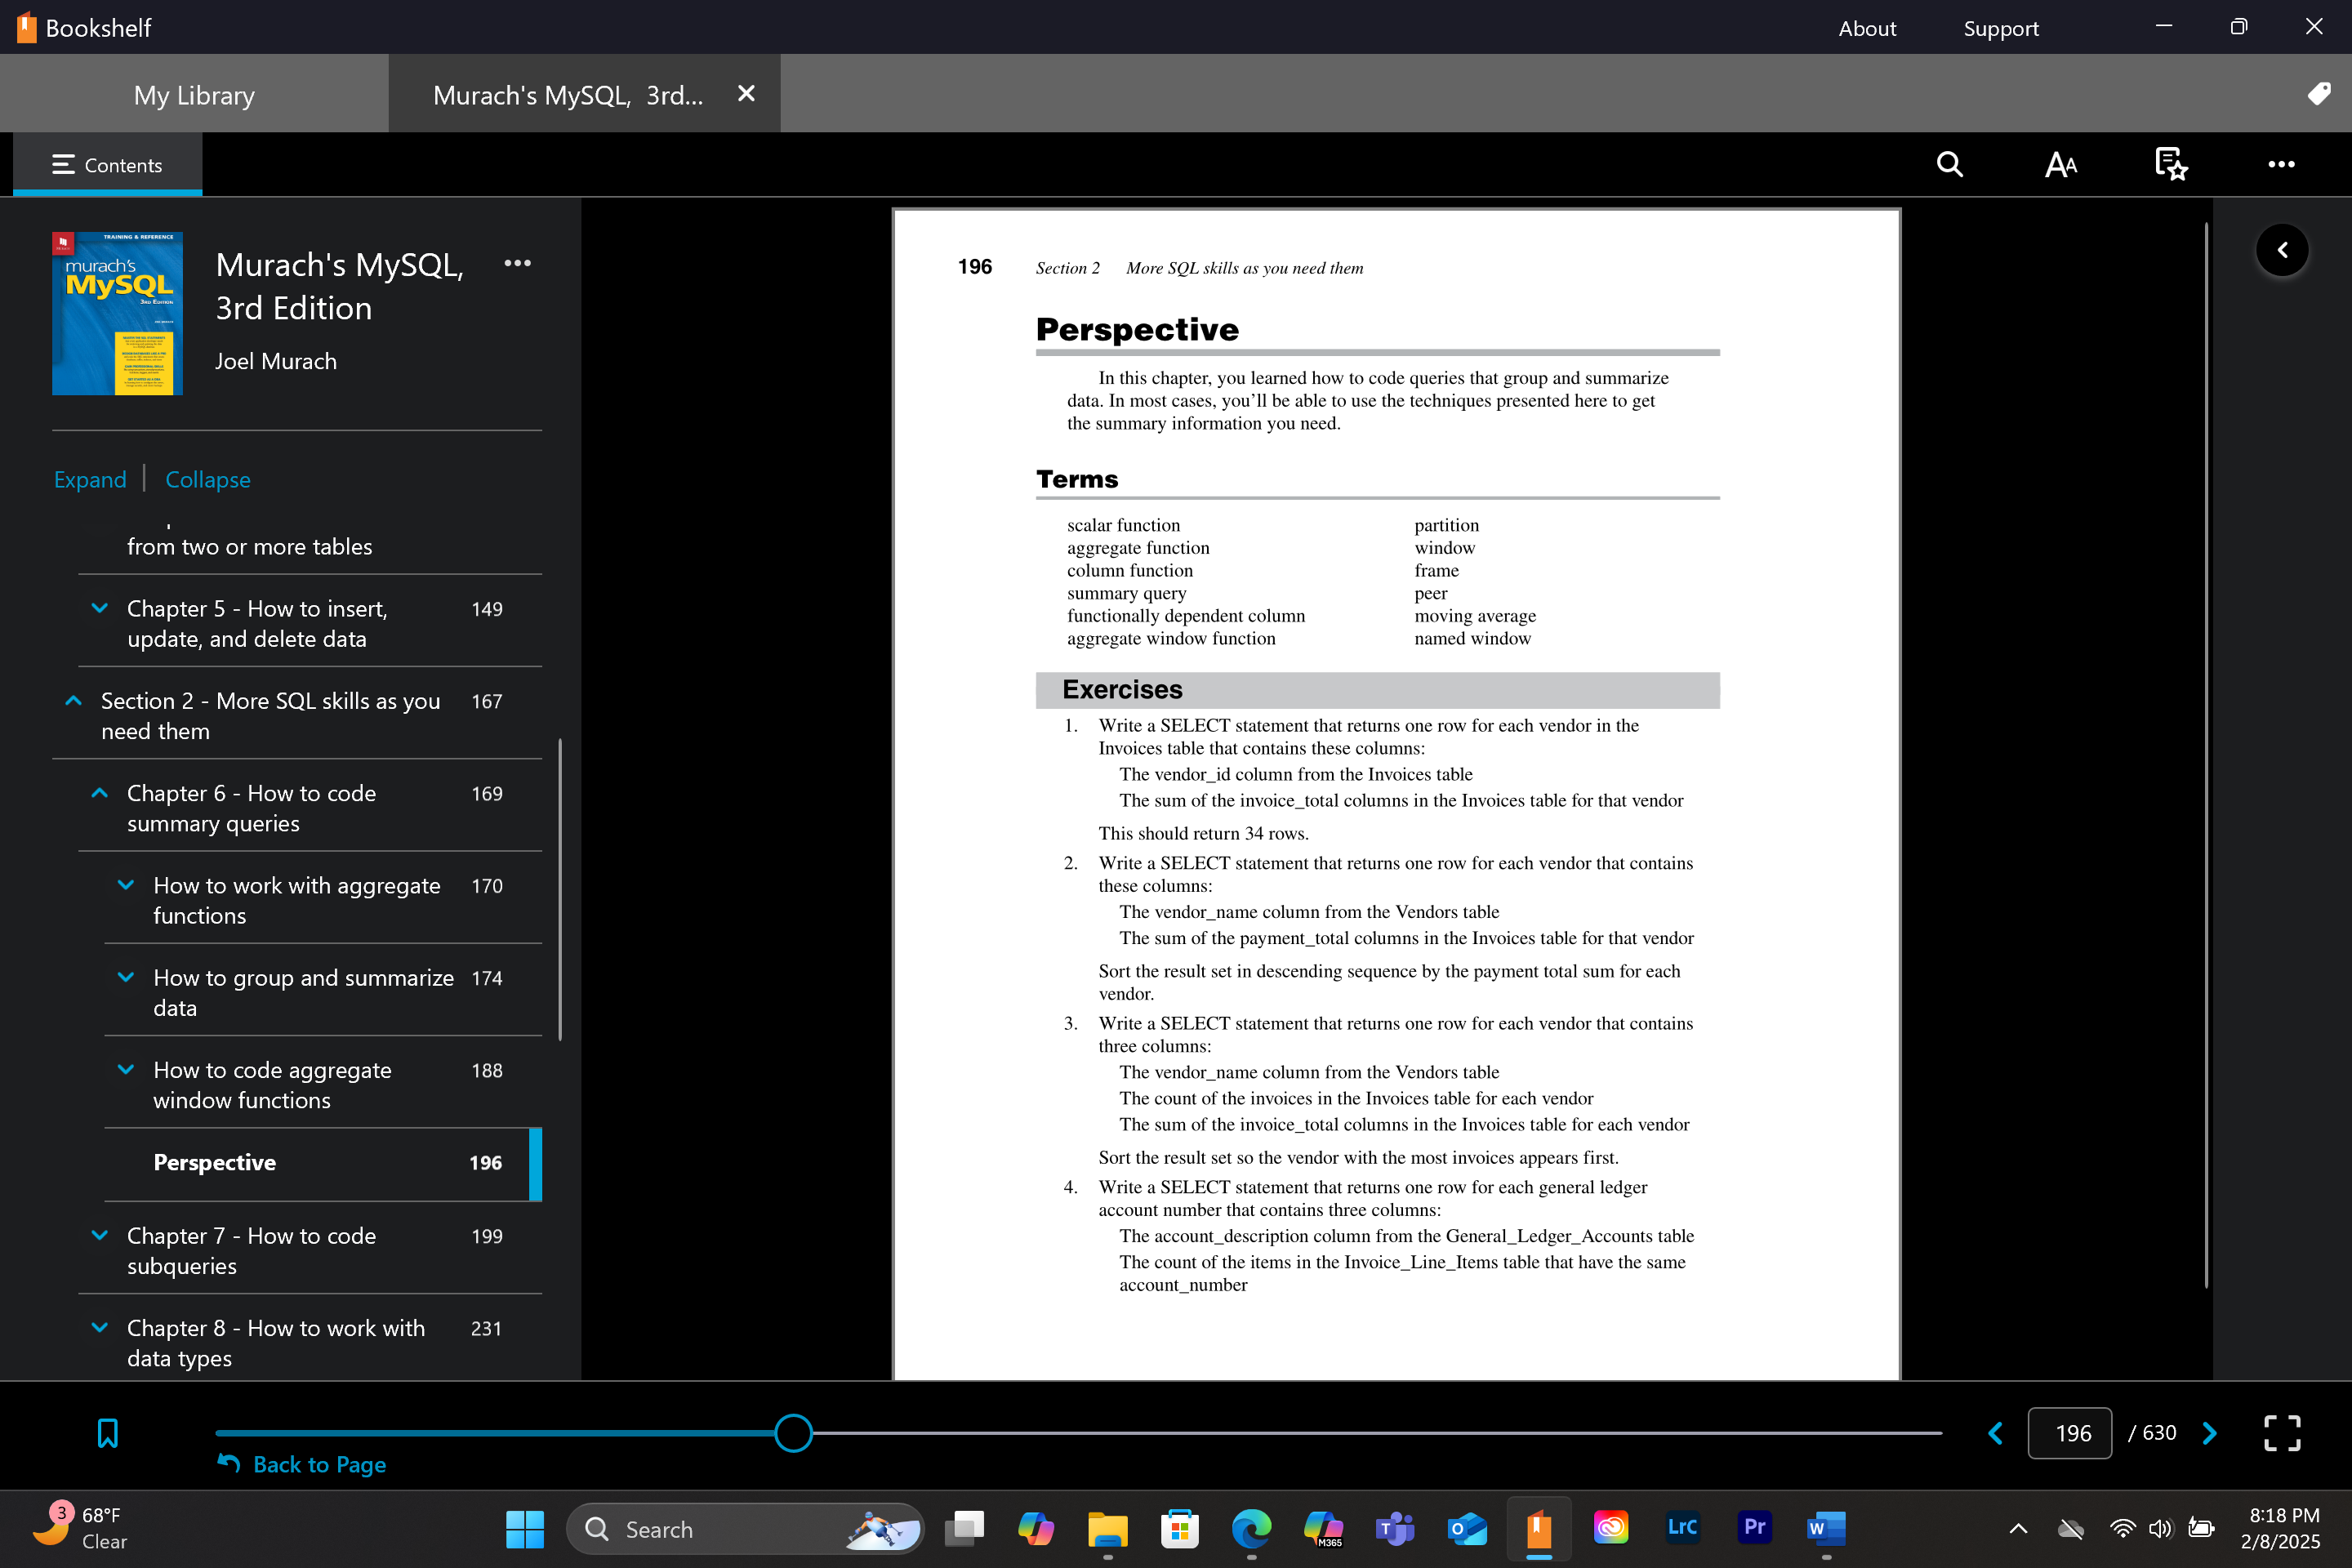Screen dimensions: 2352x1568
Task: Click the page number input field
Action: pyautogui.click(x=2070, y=1433)
